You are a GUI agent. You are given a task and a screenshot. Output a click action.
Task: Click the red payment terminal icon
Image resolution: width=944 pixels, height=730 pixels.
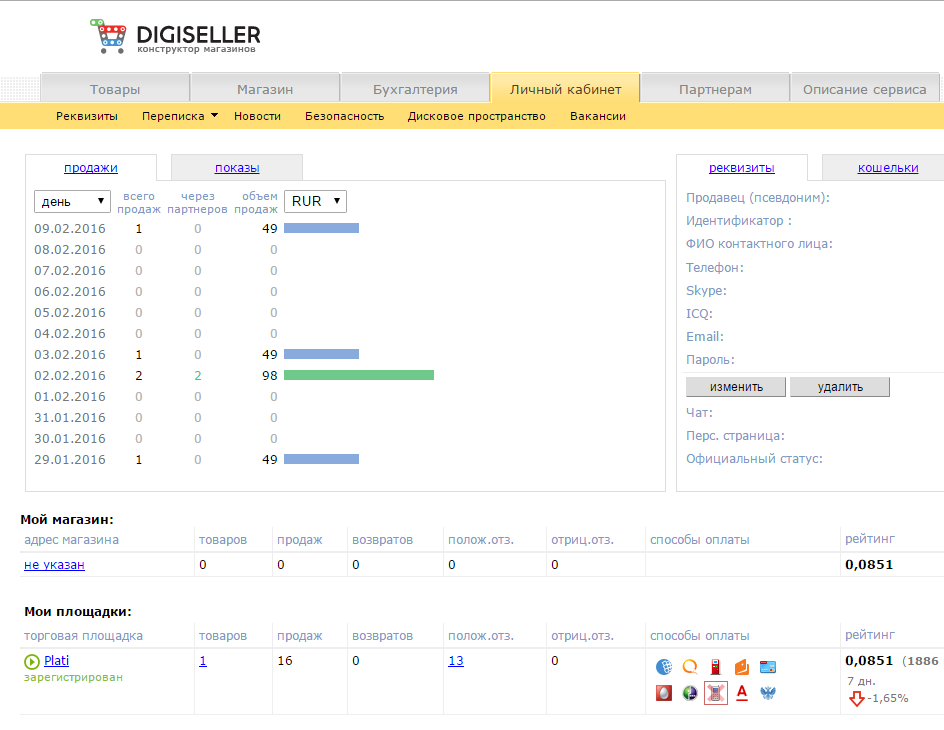click(715, 667)
